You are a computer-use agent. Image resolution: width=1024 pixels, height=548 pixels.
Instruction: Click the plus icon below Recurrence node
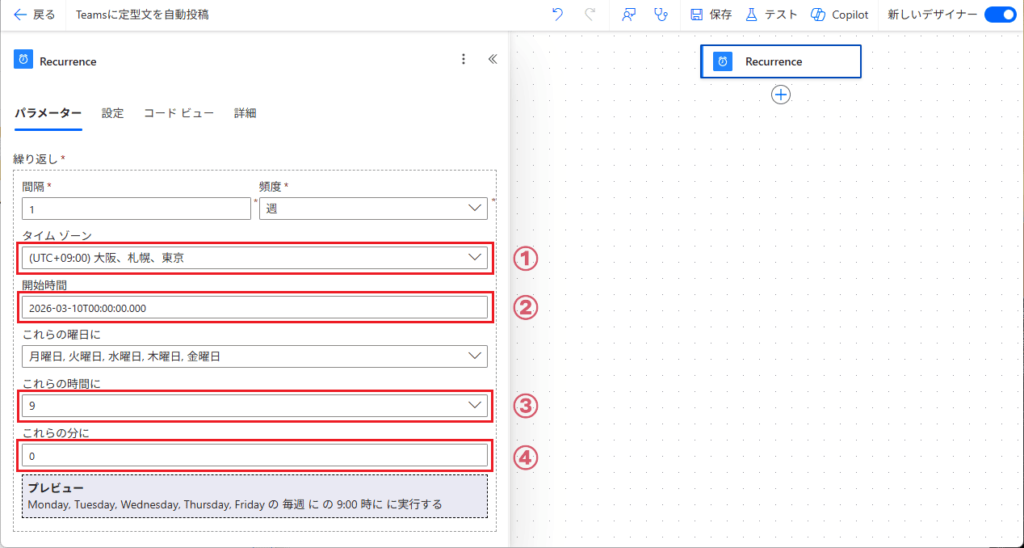[781, 94]
